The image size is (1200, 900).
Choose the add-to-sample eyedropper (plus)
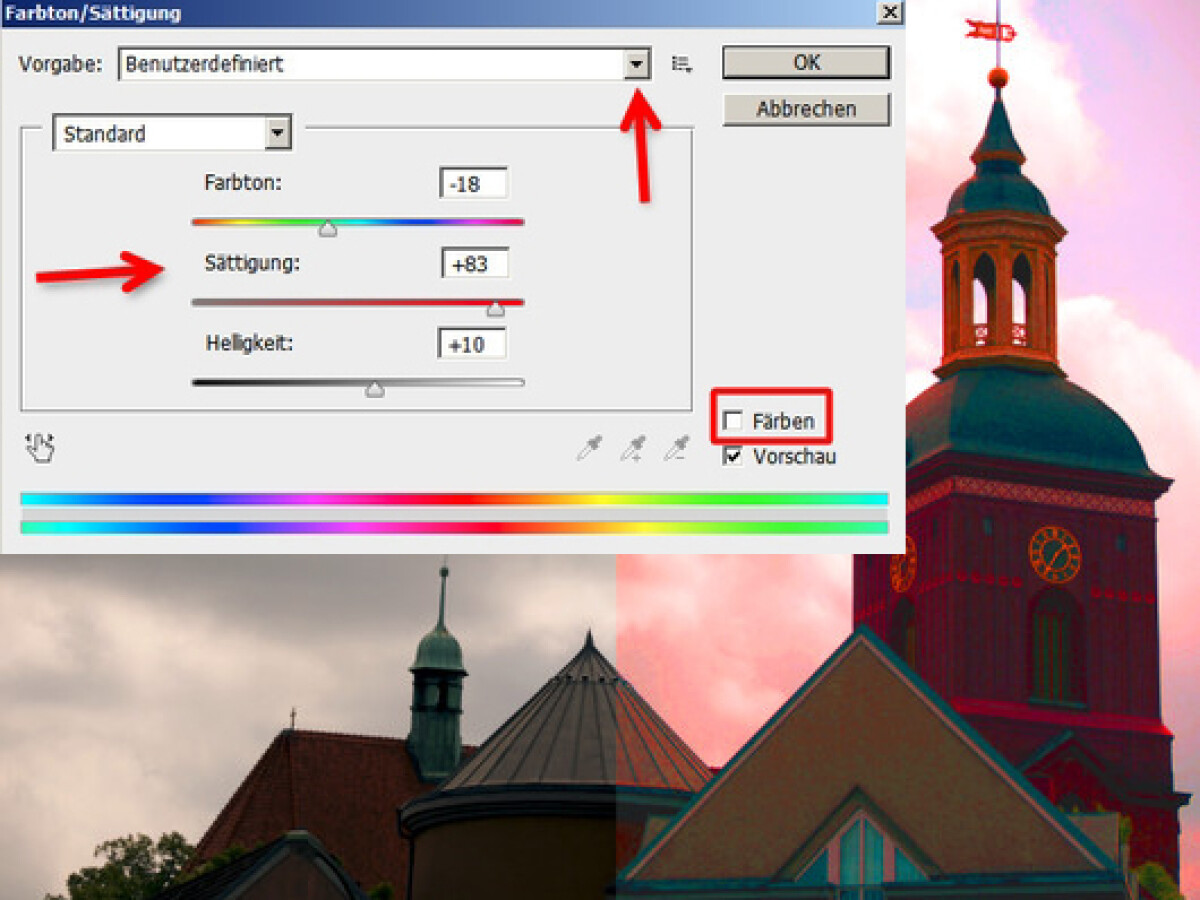(x=632, y=449)
